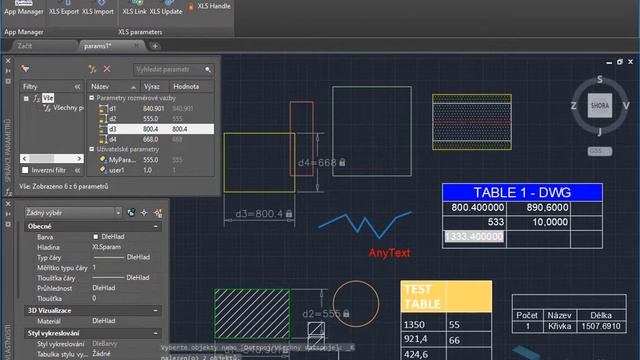Open the WCS dropdown below ViewCube
Screen dimensions: 640x360
point(600,151)
